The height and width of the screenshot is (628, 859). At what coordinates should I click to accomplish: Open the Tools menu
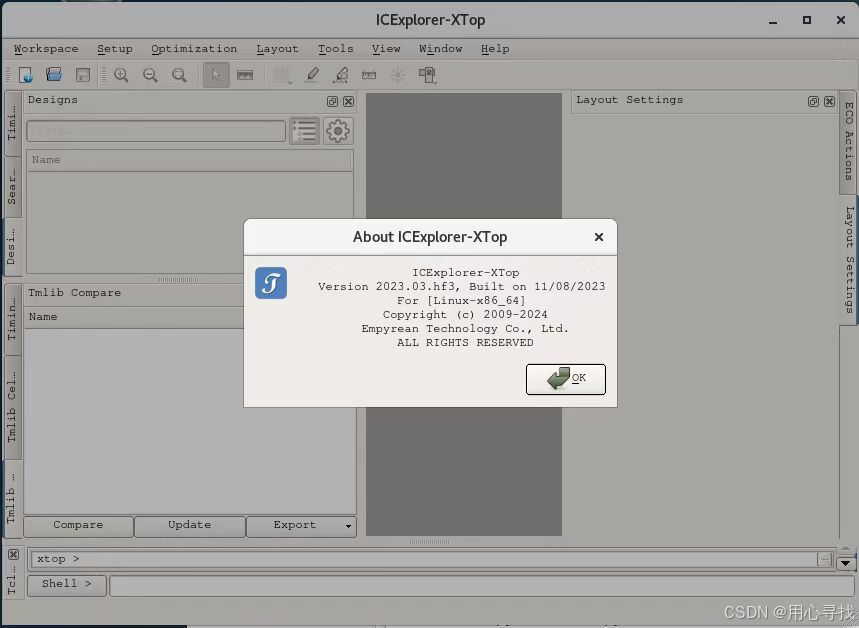coord(335,49)
